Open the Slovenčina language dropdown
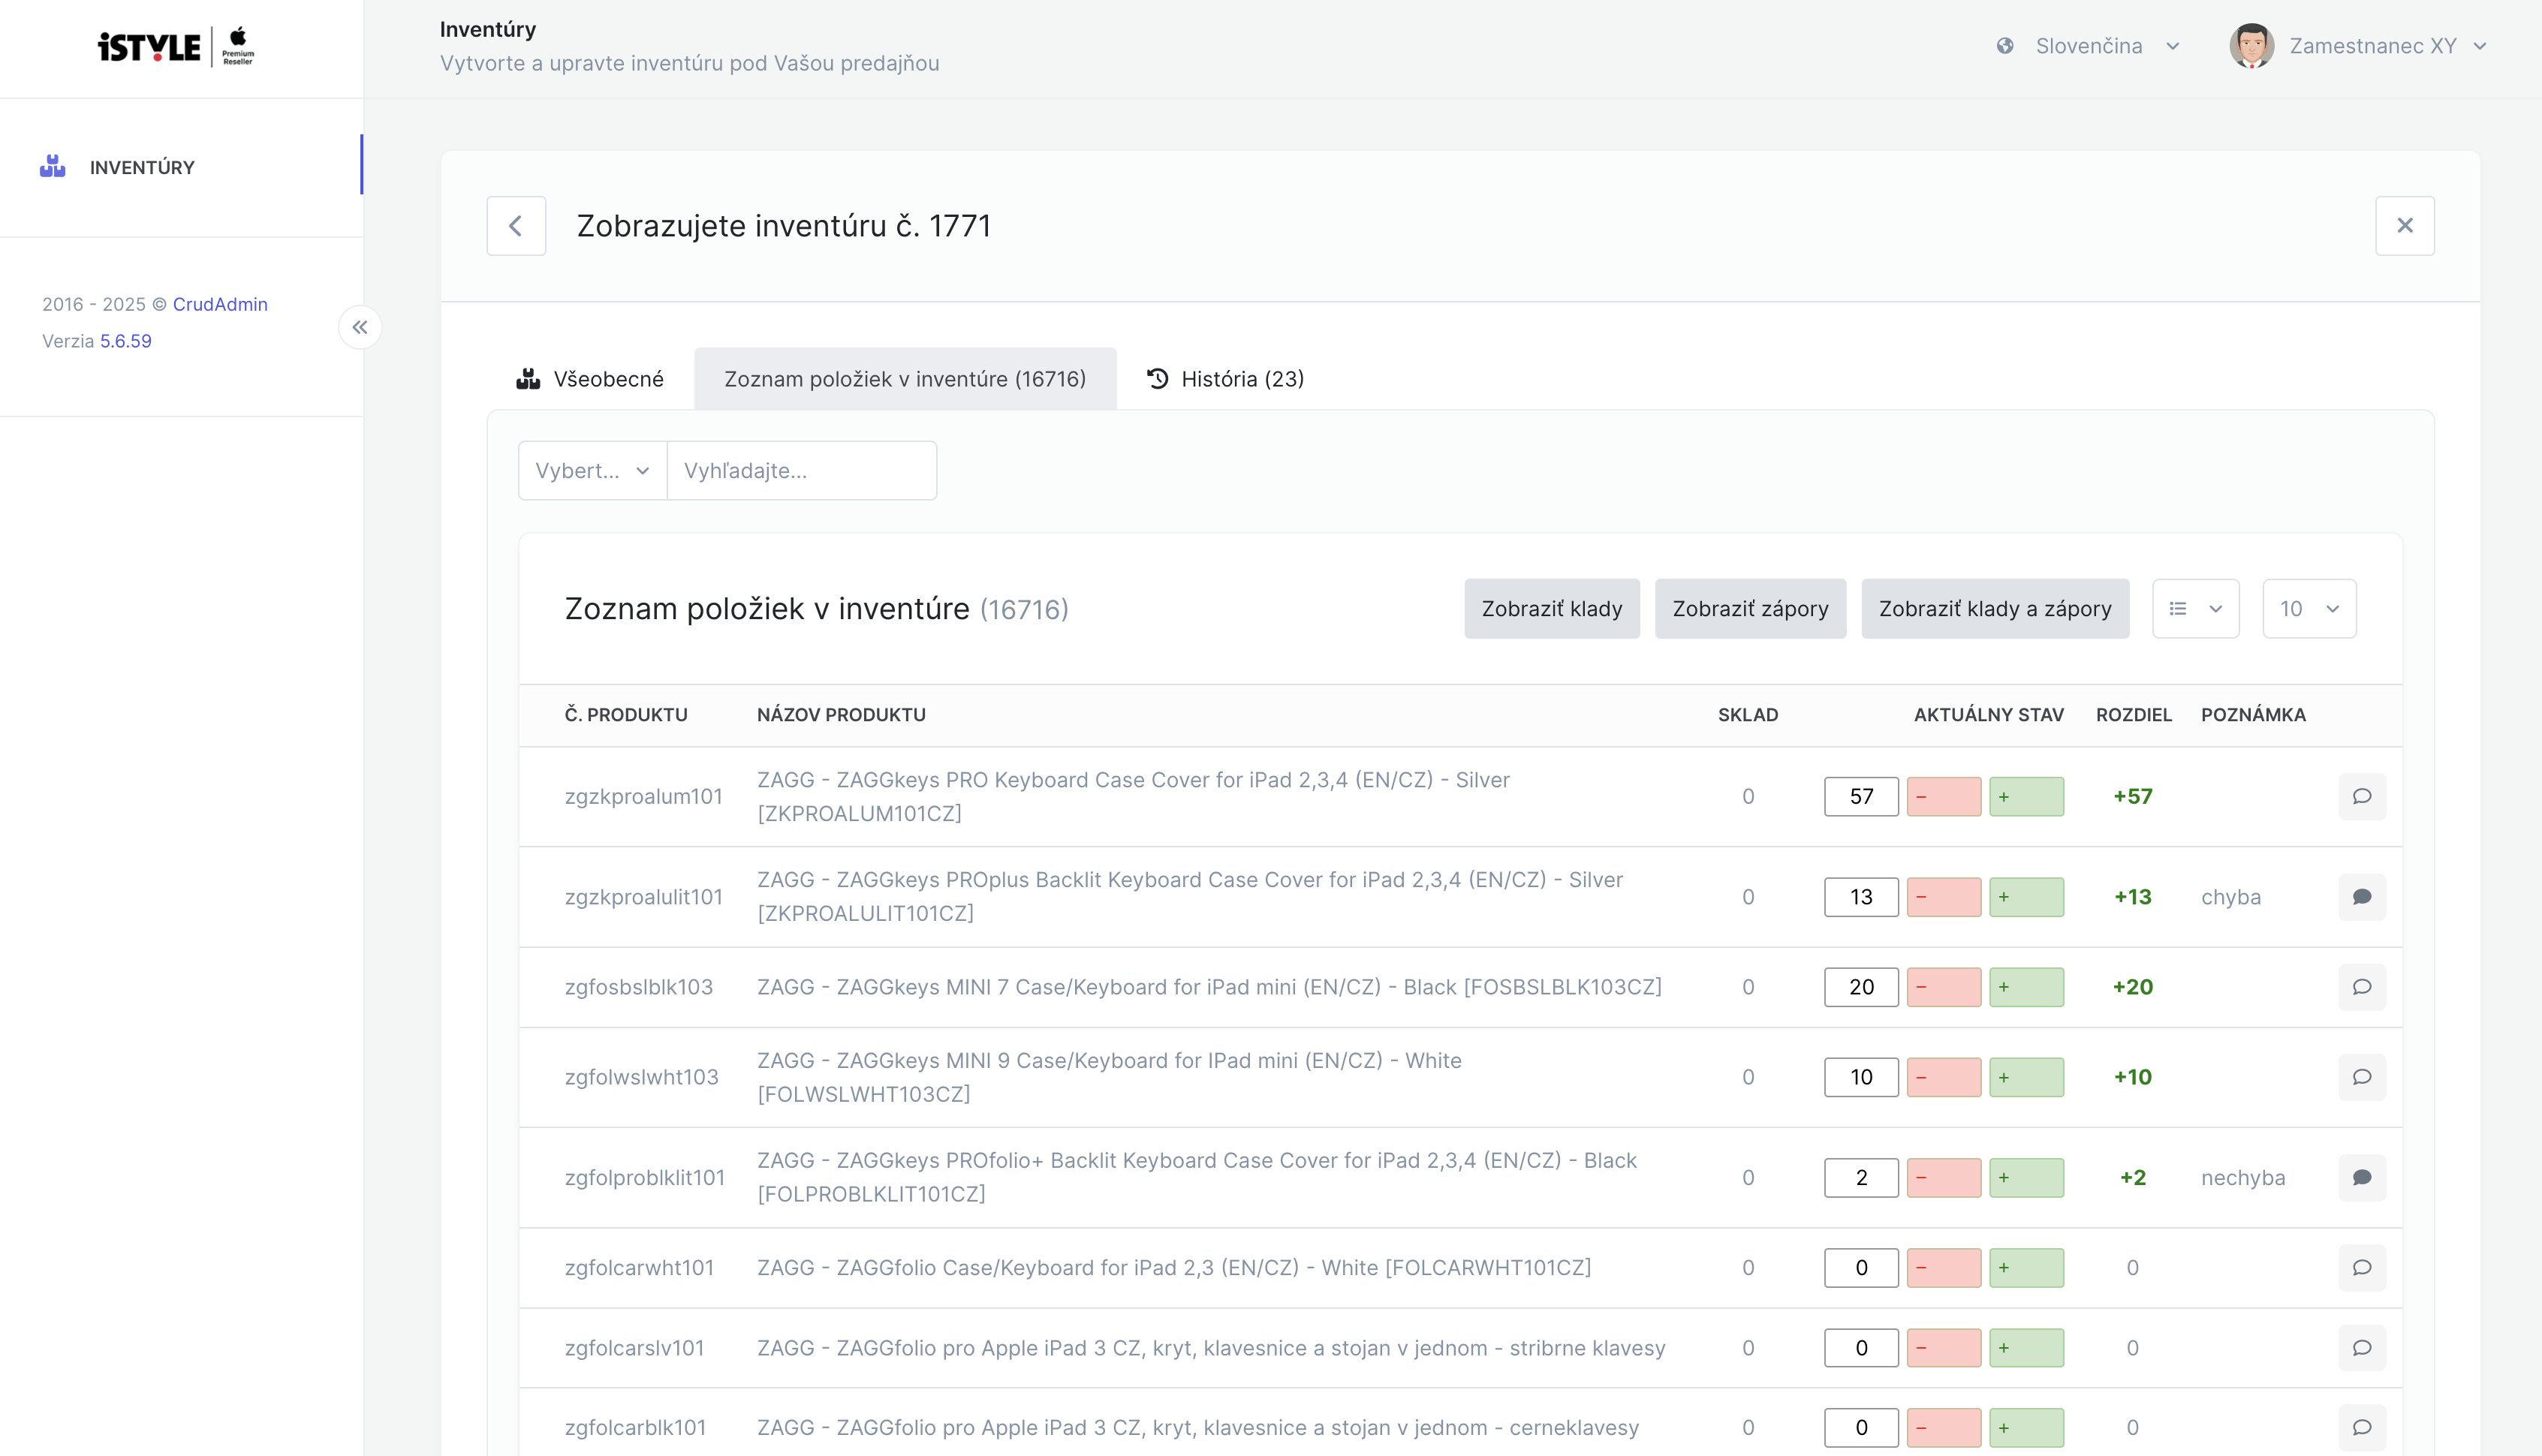Screen dimensions: 2542x1456 [x=2088, y=46]
